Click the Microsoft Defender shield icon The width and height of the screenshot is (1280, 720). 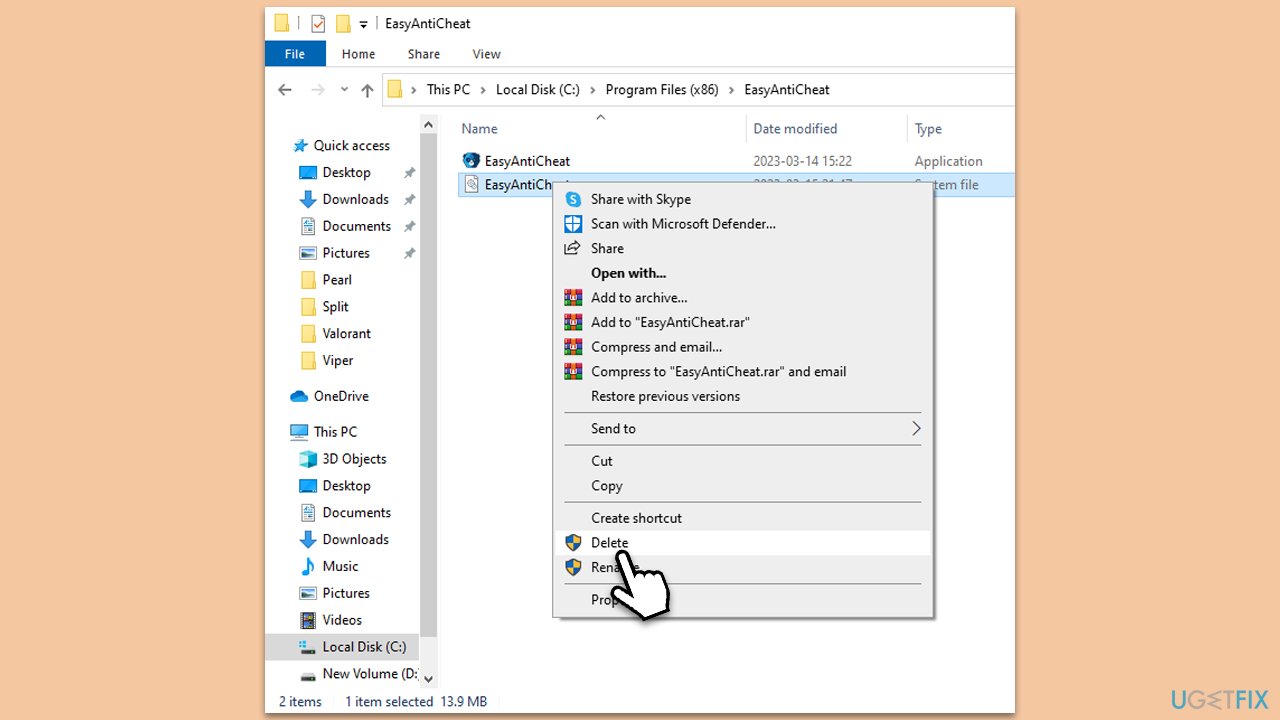[573, 223]
